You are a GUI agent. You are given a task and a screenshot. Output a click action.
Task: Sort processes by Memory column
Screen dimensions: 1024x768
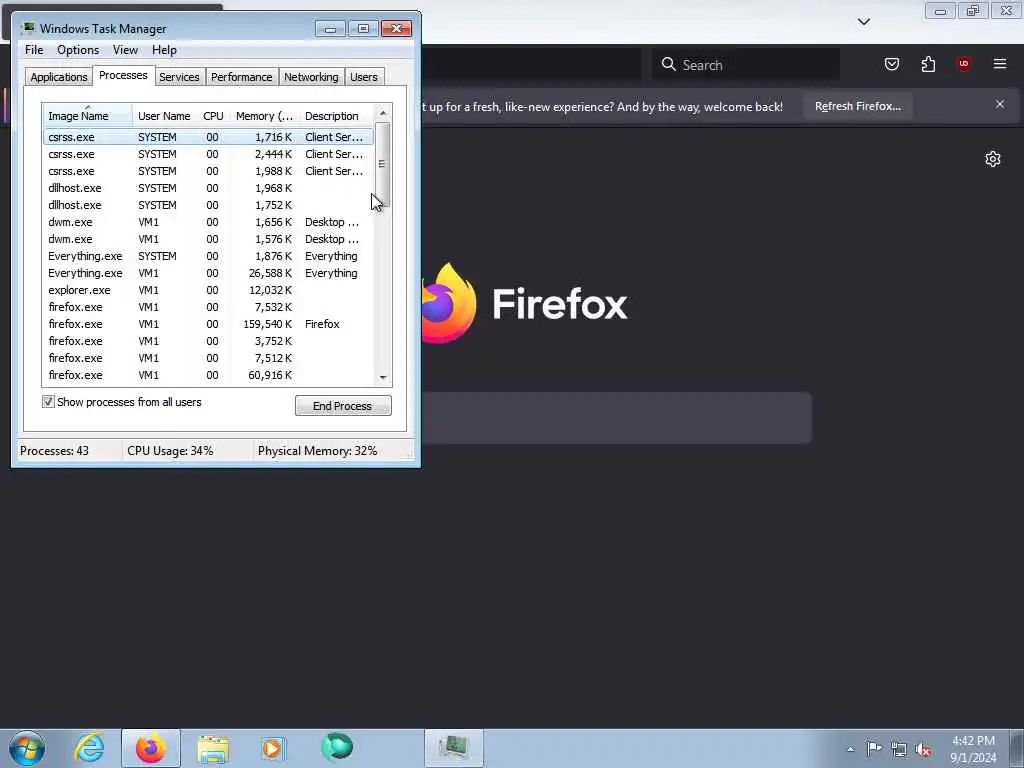[264, 116]
